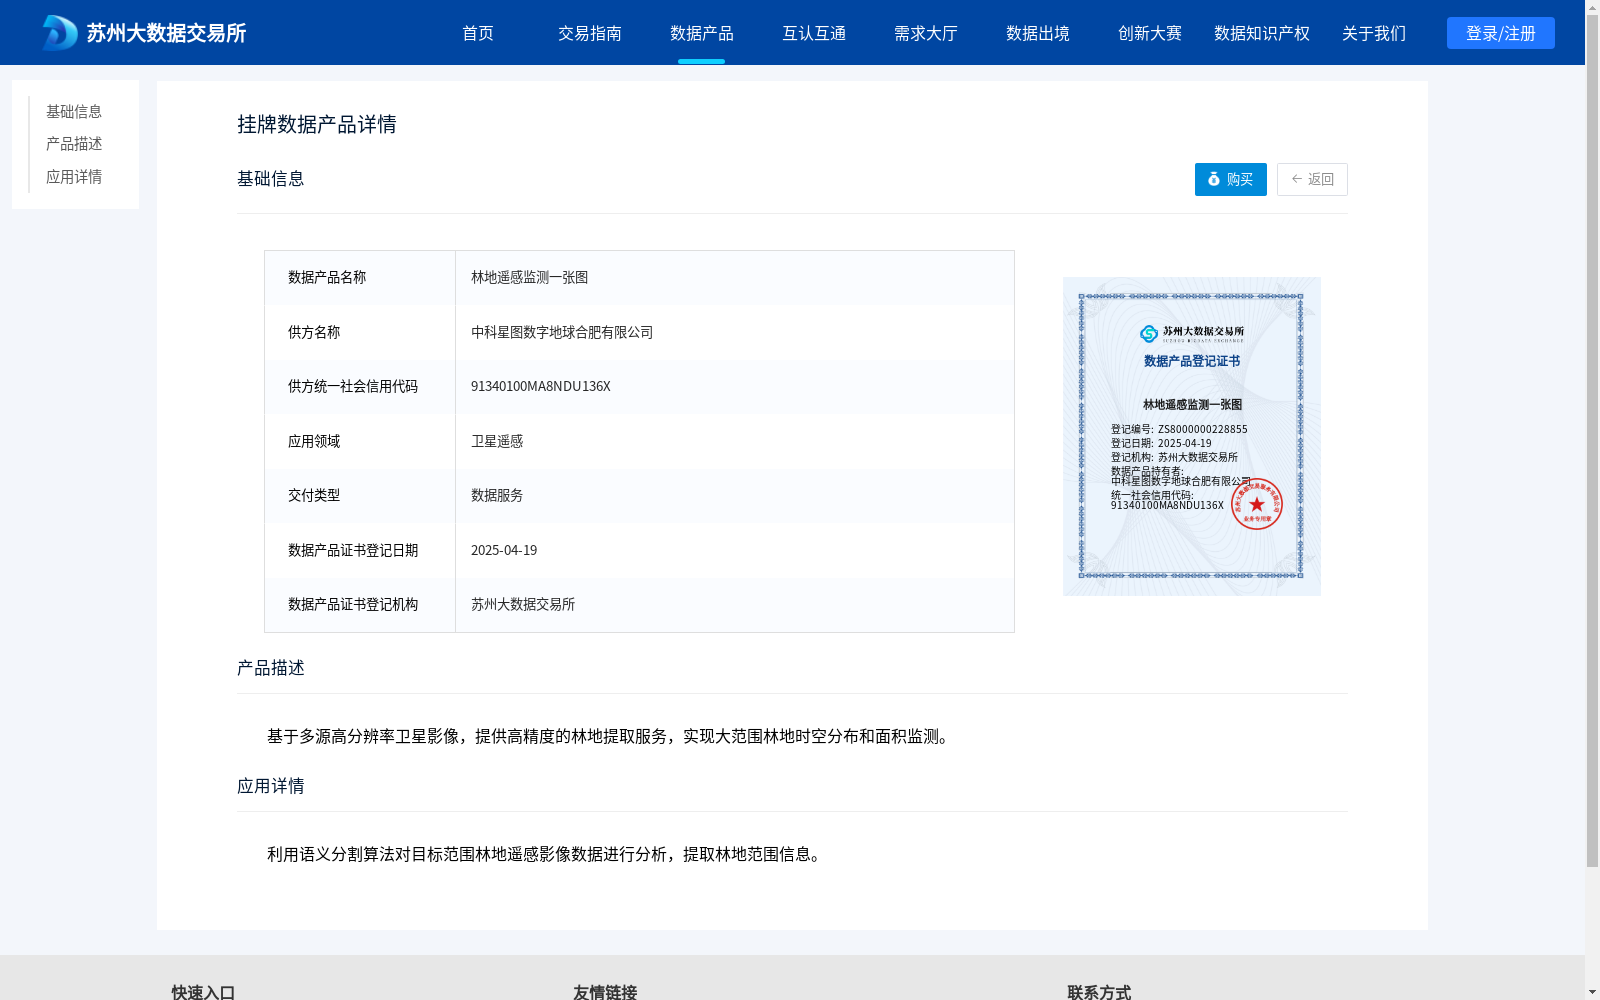Click the product description paragraph text
1600x1000 pixels.
pos(610,737)
